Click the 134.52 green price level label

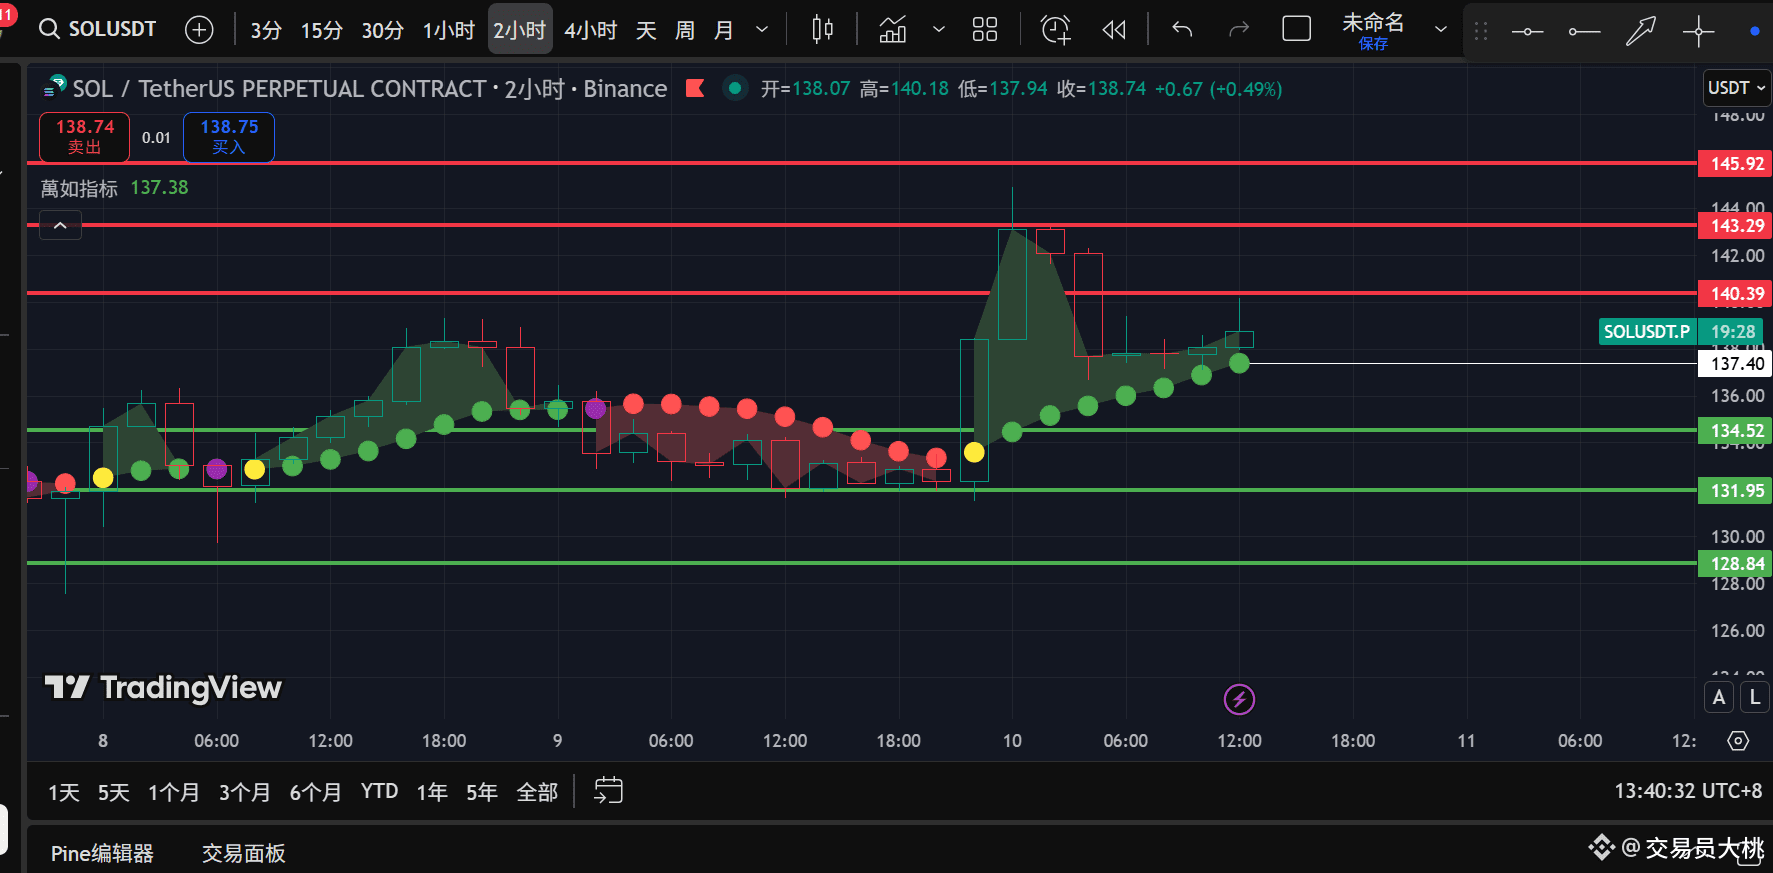click(1735, 431)
